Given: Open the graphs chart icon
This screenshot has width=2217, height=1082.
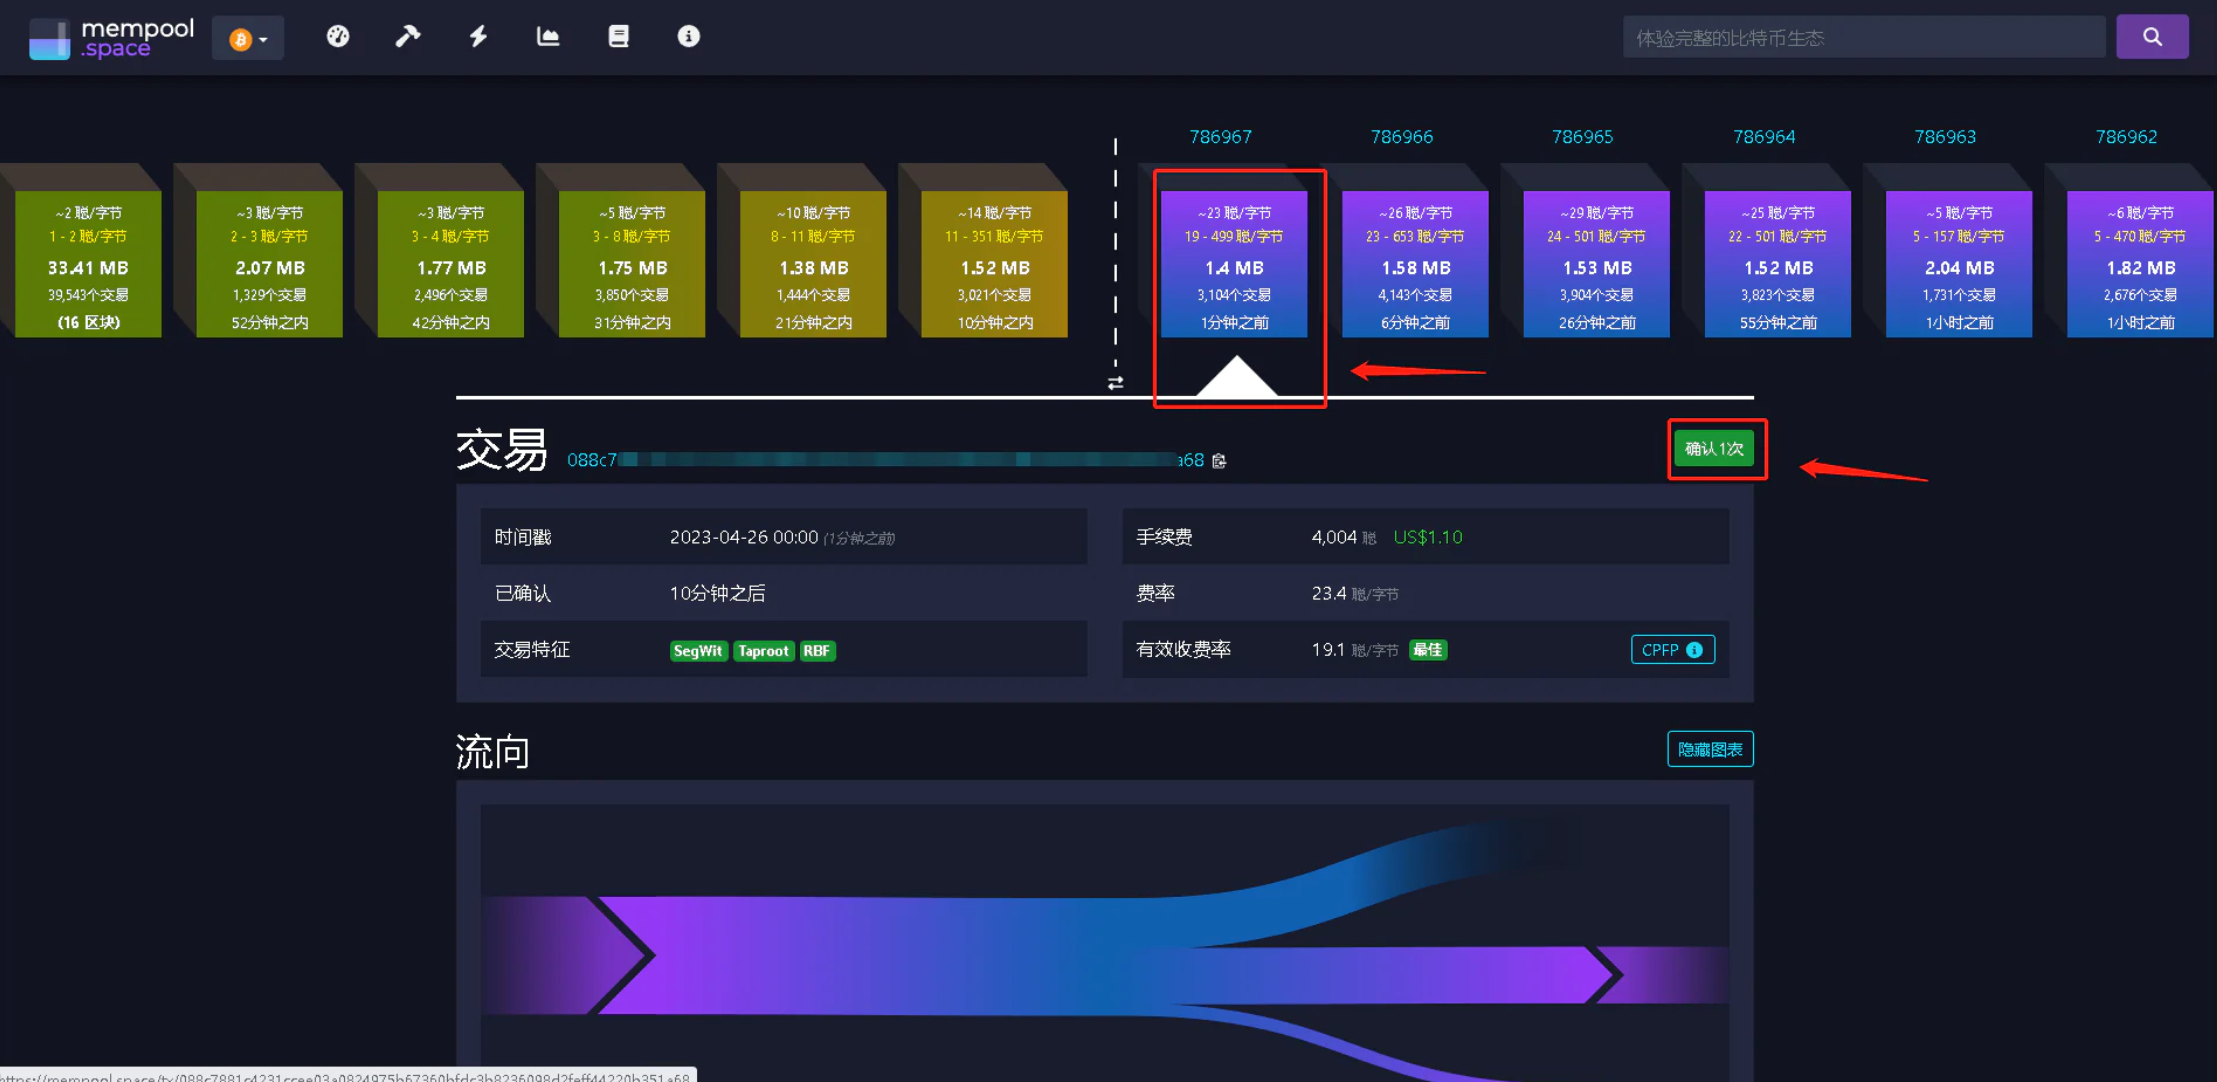Looking at the screenshot, I should pyautogui.click(x=548, y=37).
